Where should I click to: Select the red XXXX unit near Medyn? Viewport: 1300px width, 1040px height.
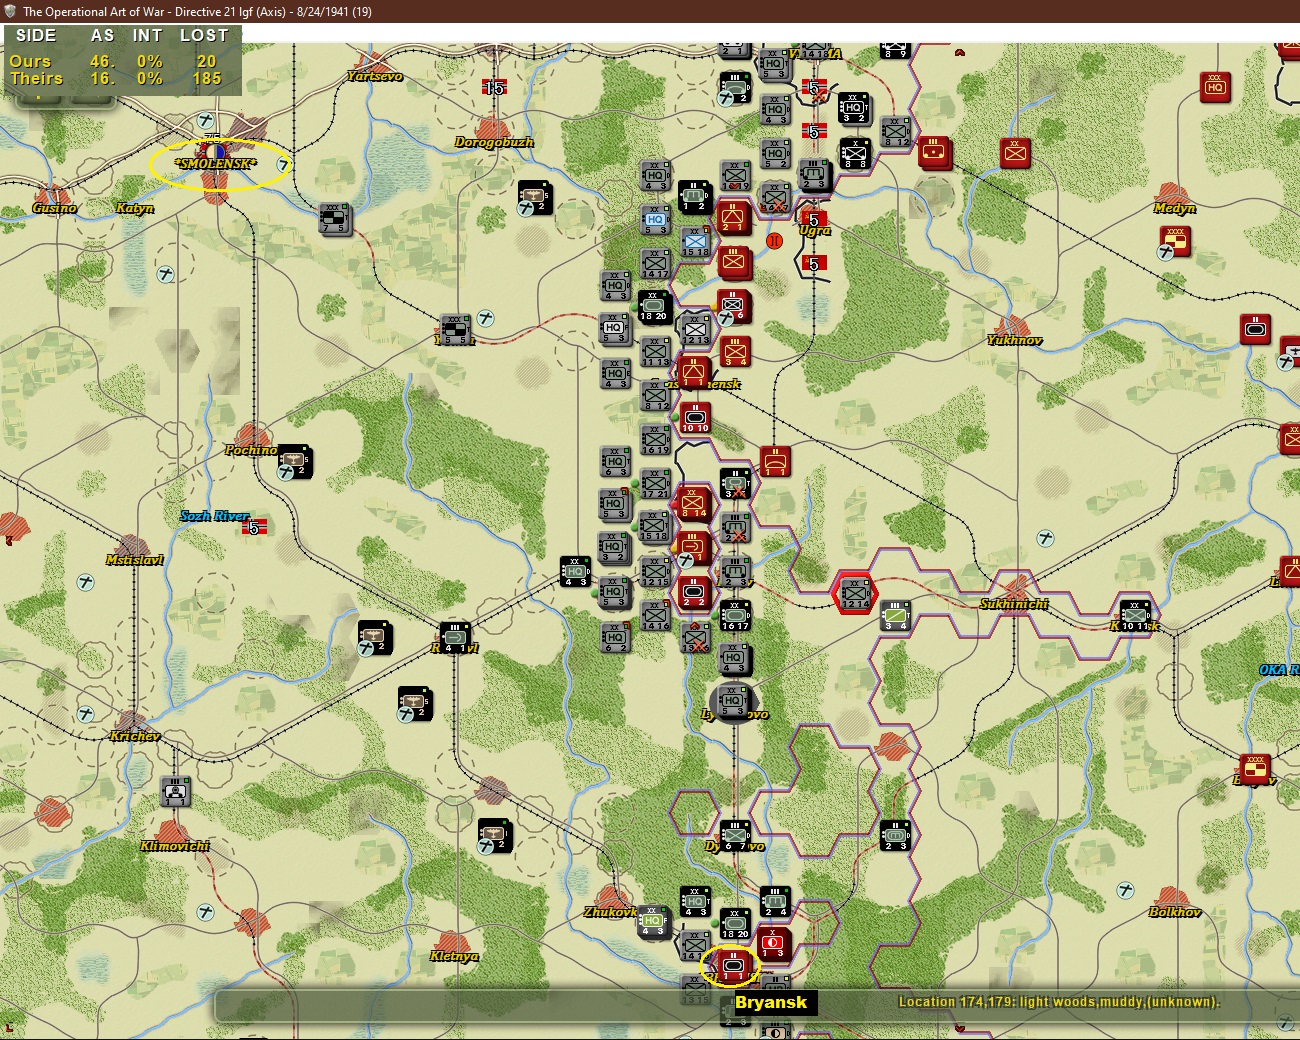point(1175,242)
